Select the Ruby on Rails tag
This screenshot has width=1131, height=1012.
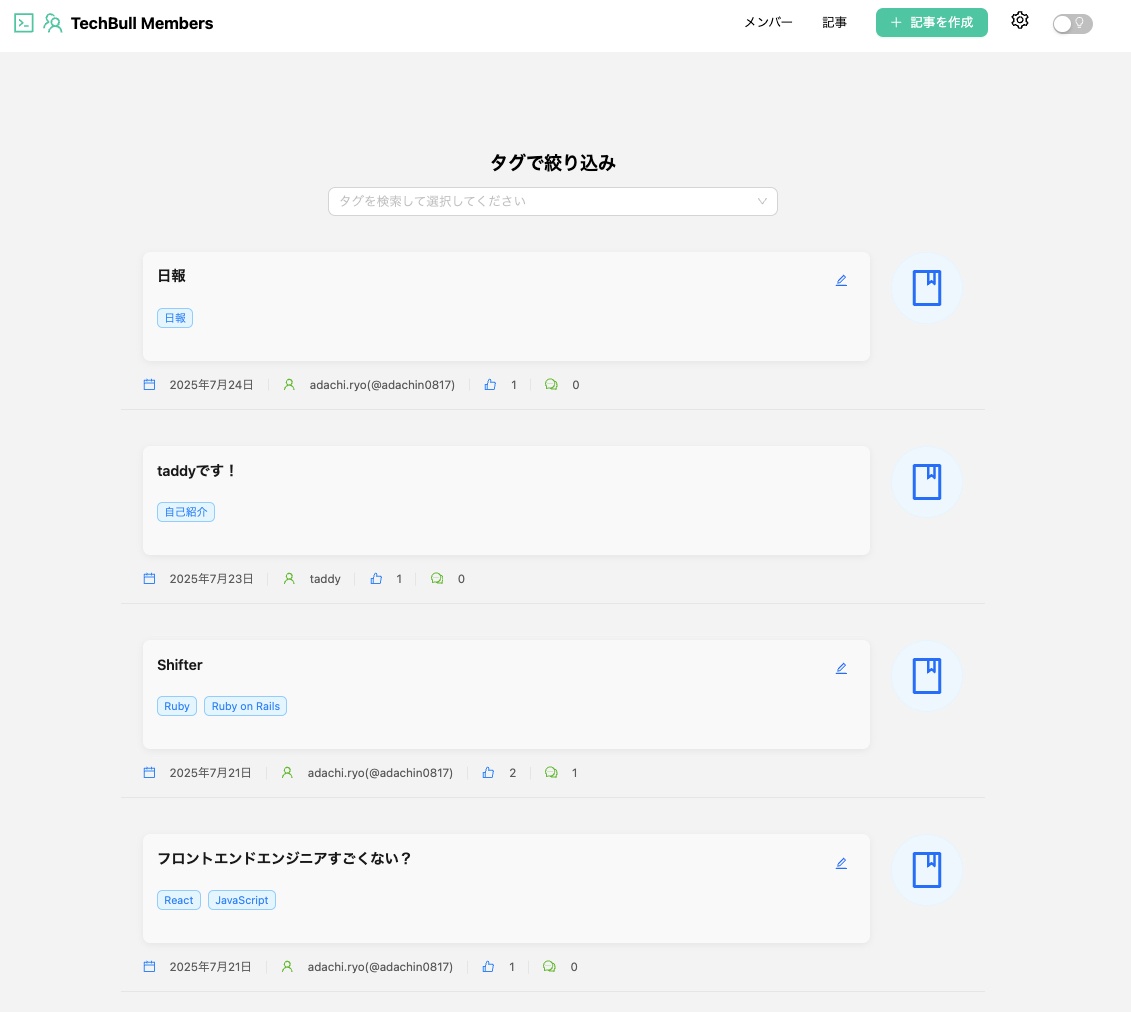pyautogui.click(x=245, y=706)
